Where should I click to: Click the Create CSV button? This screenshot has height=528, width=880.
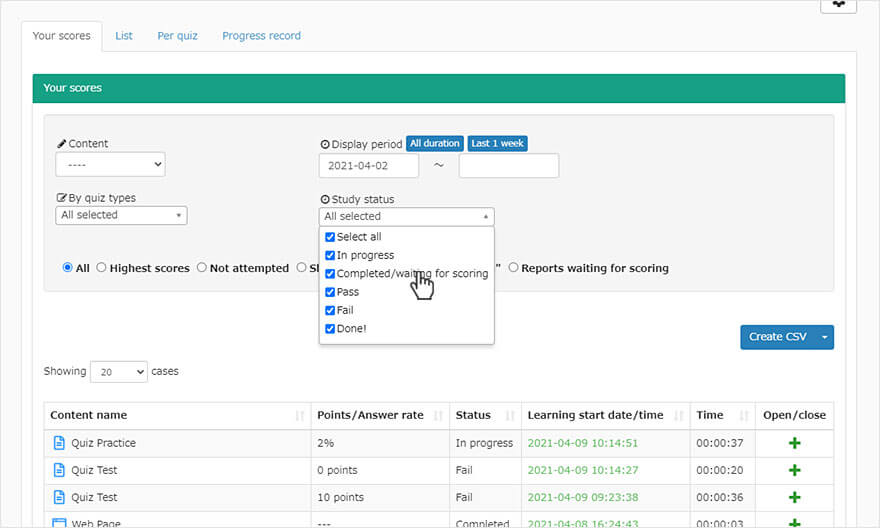pos(777,337)
